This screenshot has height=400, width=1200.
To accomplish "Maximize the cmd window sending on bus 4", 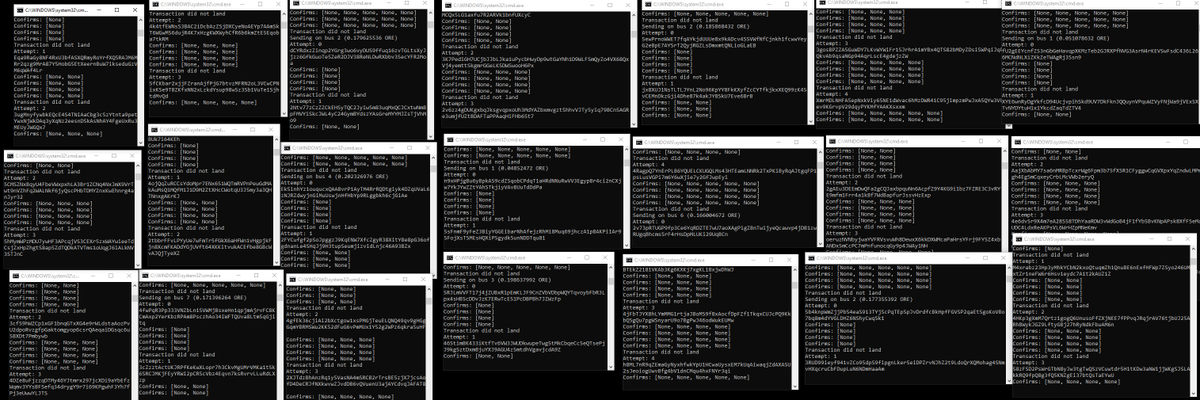I will [x=409, y=148].
